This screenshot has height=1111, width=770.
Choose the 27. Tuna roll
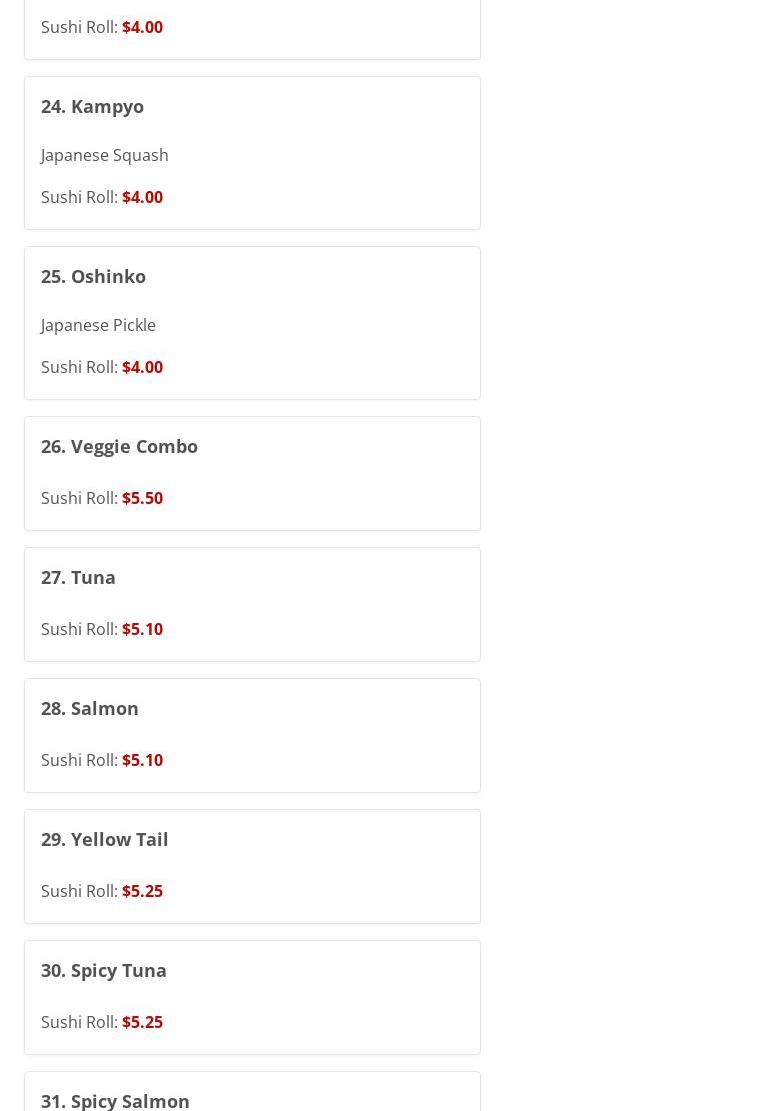coord(78,577)
